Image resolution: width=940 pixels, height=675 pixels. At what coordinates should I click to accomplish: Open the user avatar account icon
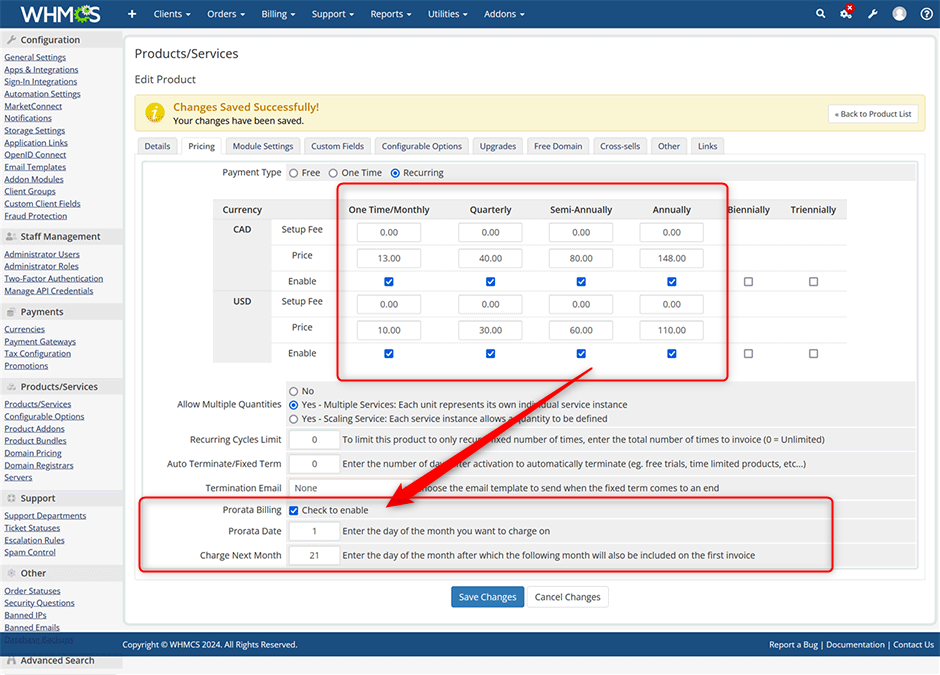pyautogui.click(x=899, y=14)
